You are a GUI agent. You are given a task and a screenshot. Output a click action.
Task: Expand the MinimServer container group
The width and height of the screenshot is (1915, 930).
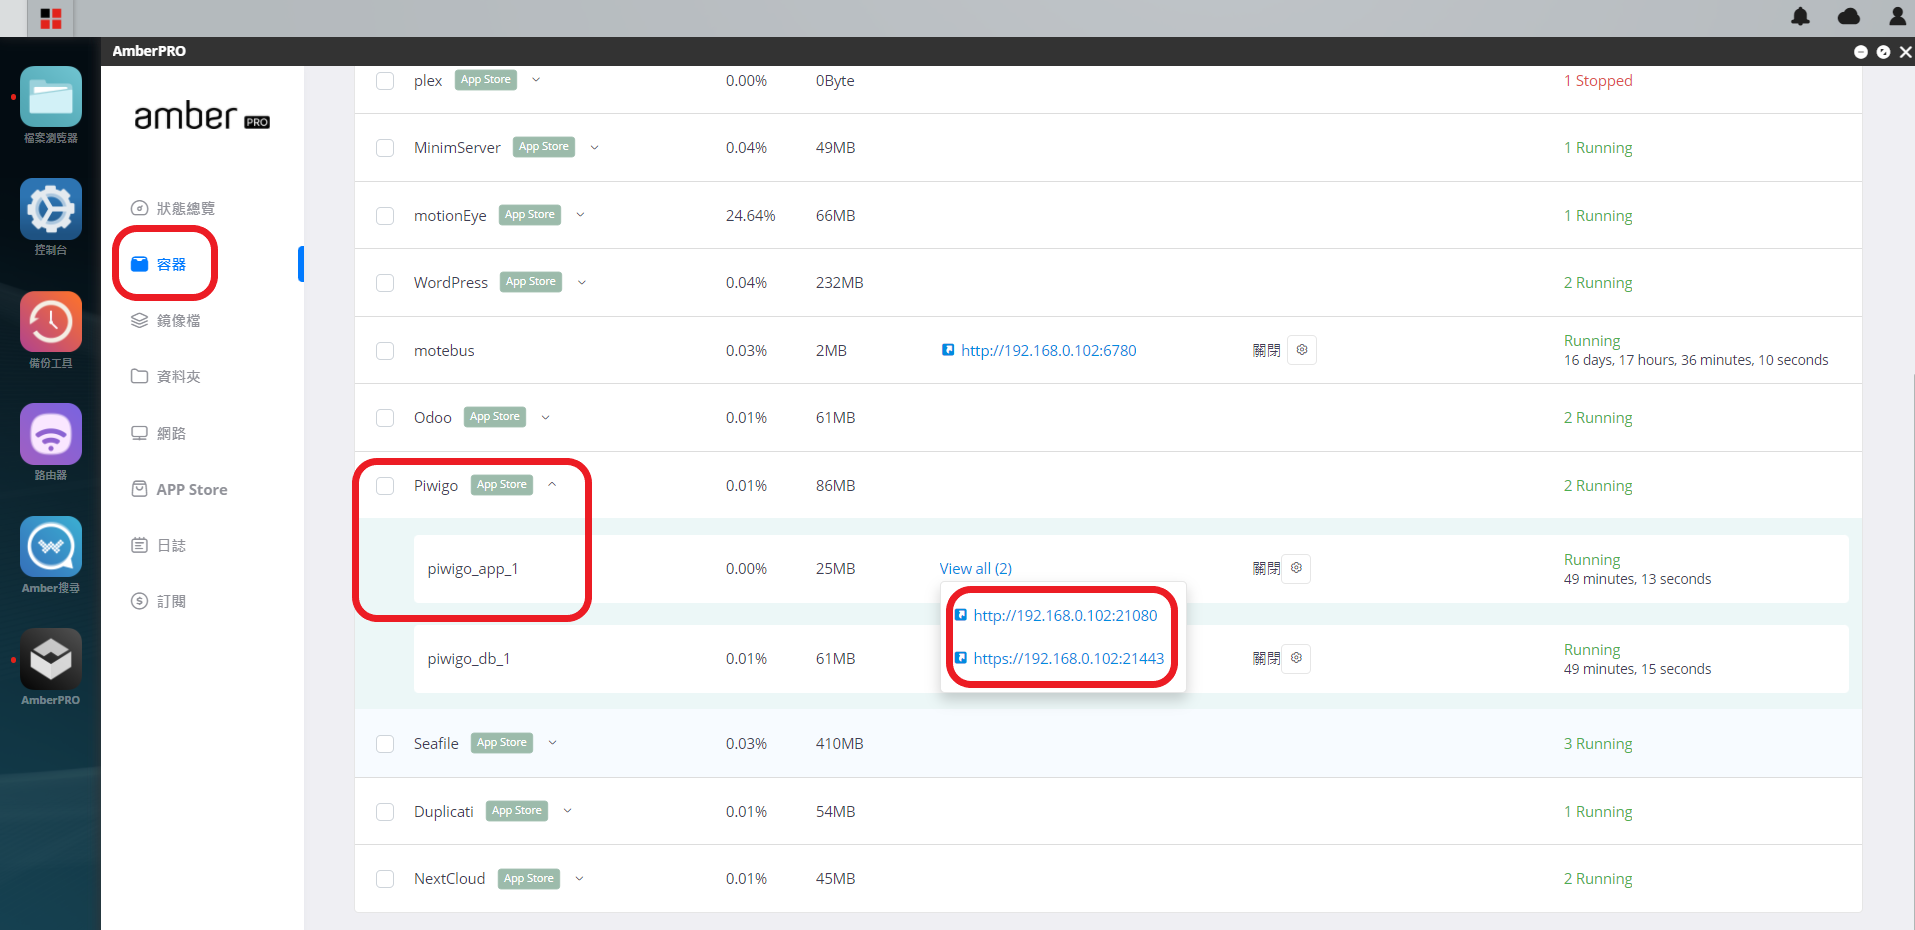click(x=594, y=147)
